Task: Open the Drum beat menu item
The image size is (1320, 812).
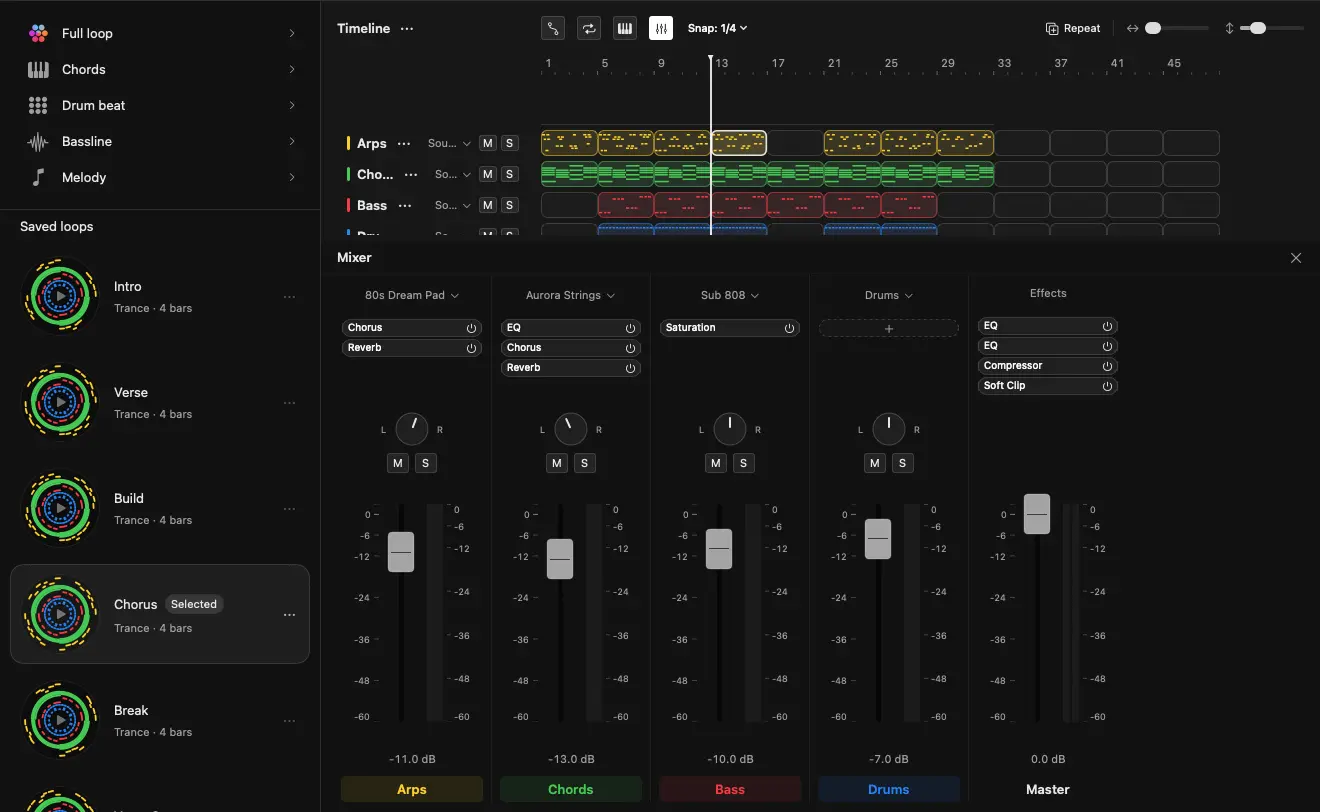Action: click(x=160, y=105)
